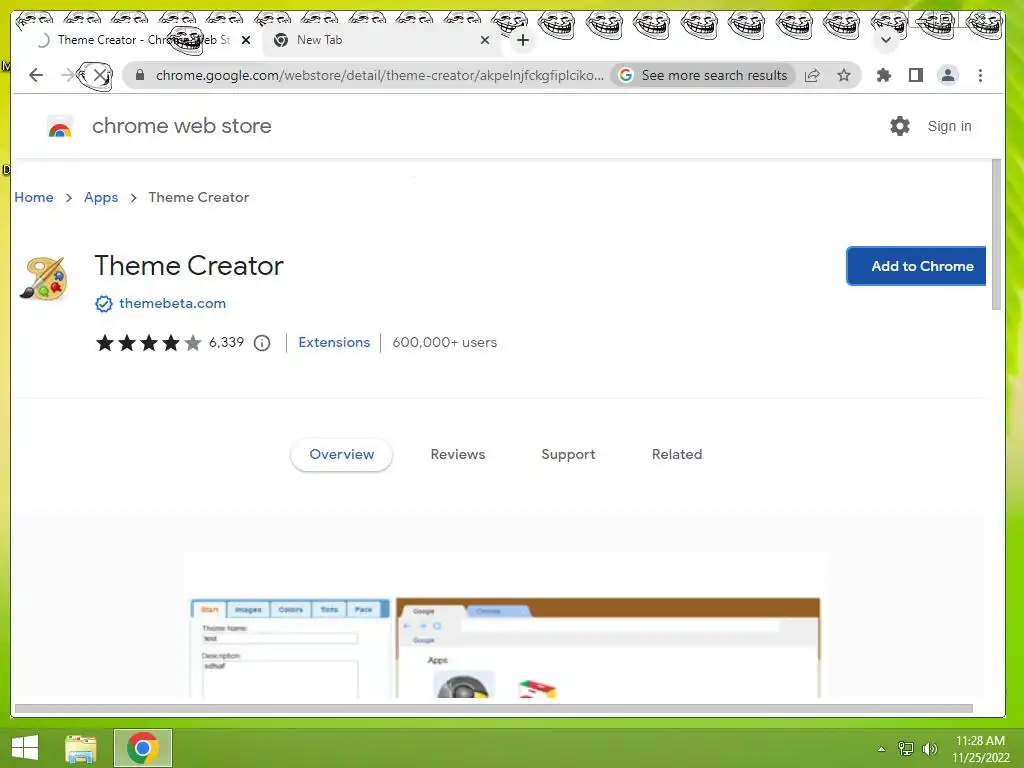Click the verified publisher badge icon
Screen dimensions: 1024x768
tap(103, 304)
